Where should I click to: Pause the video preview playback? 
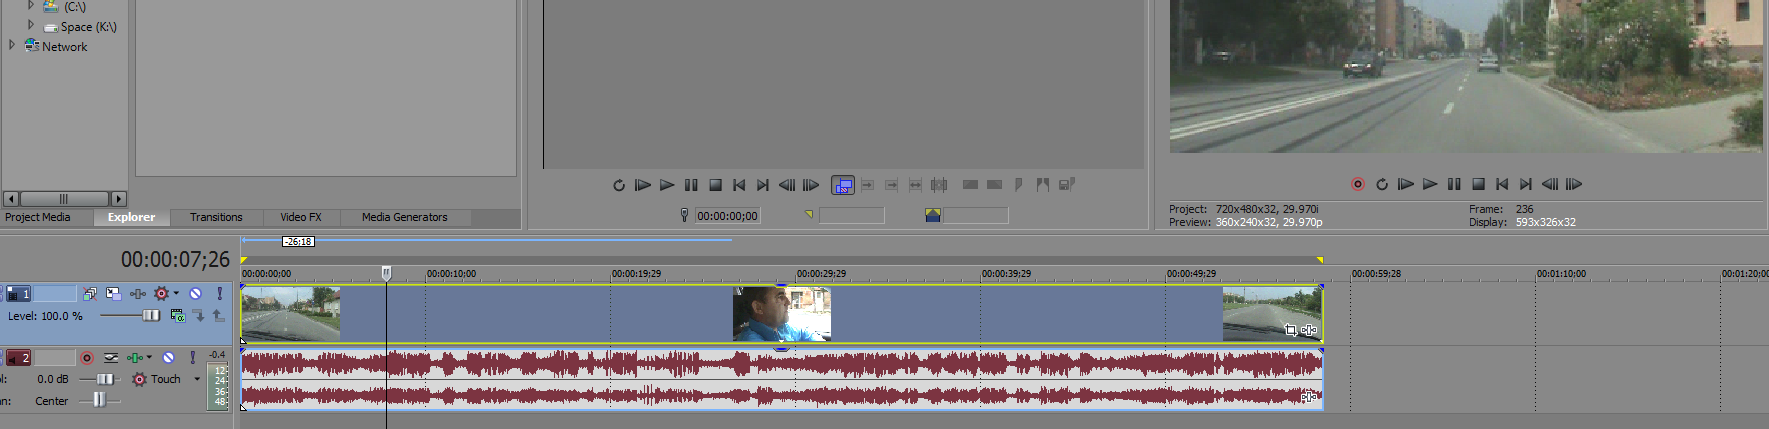1454,184
